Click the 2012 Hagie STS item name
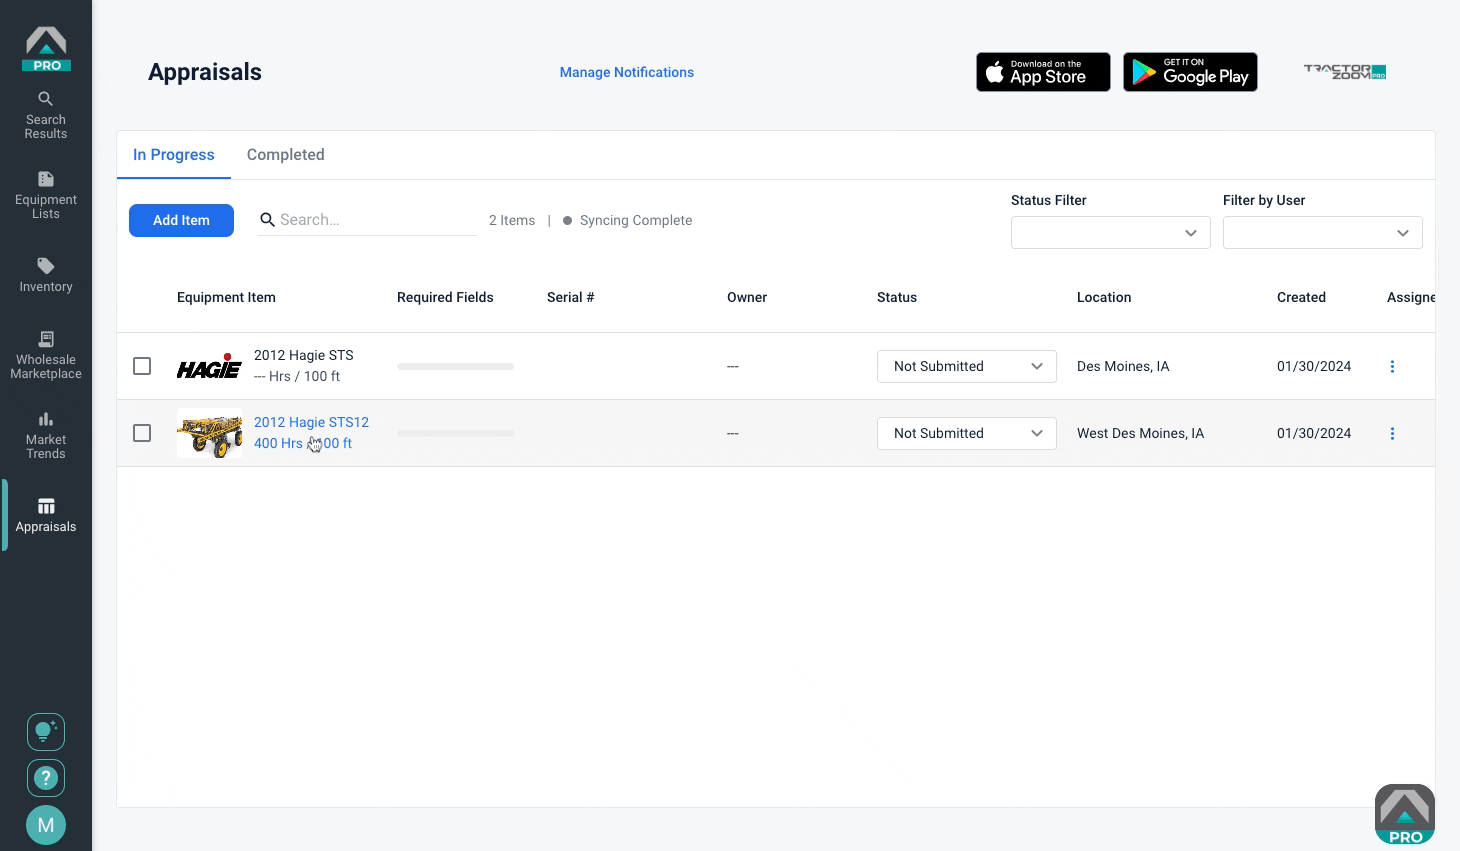1460x851 pixels. coord(304,355)
